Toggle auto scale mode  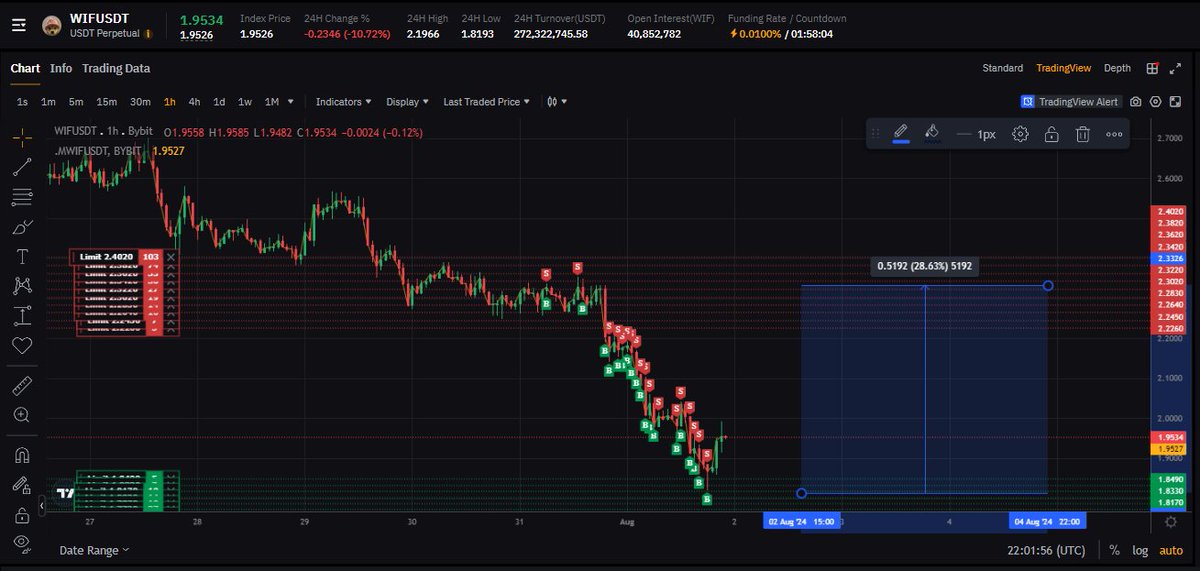(x=1170, y=550)
